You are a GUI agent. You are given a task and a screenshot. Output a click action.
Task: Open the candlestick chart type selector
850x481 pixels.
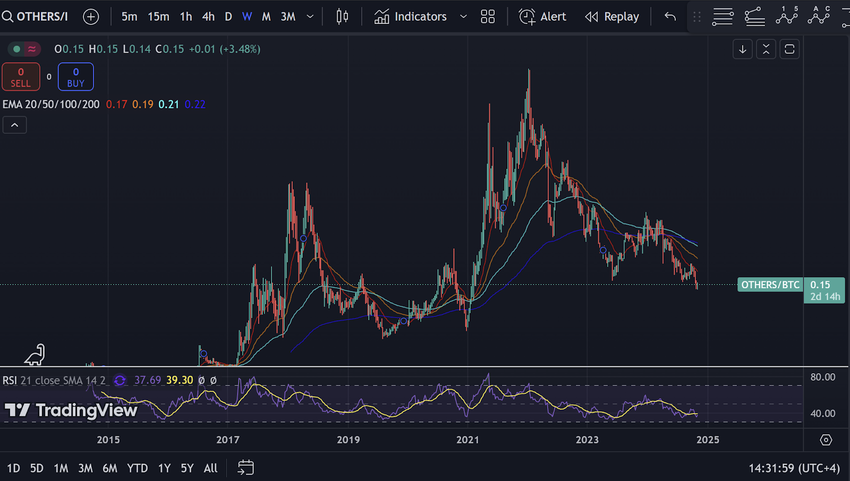[x=343, y=17]
